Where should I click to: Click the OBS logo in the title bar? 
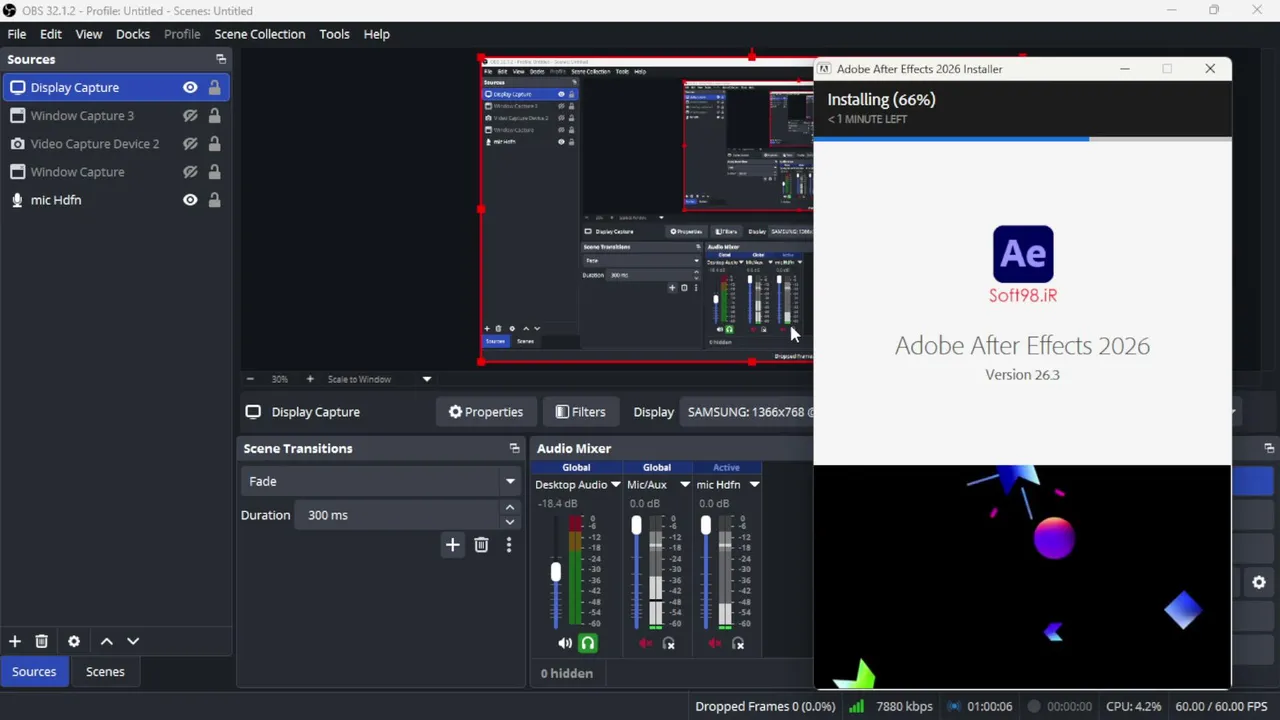(x=9, y=11)
